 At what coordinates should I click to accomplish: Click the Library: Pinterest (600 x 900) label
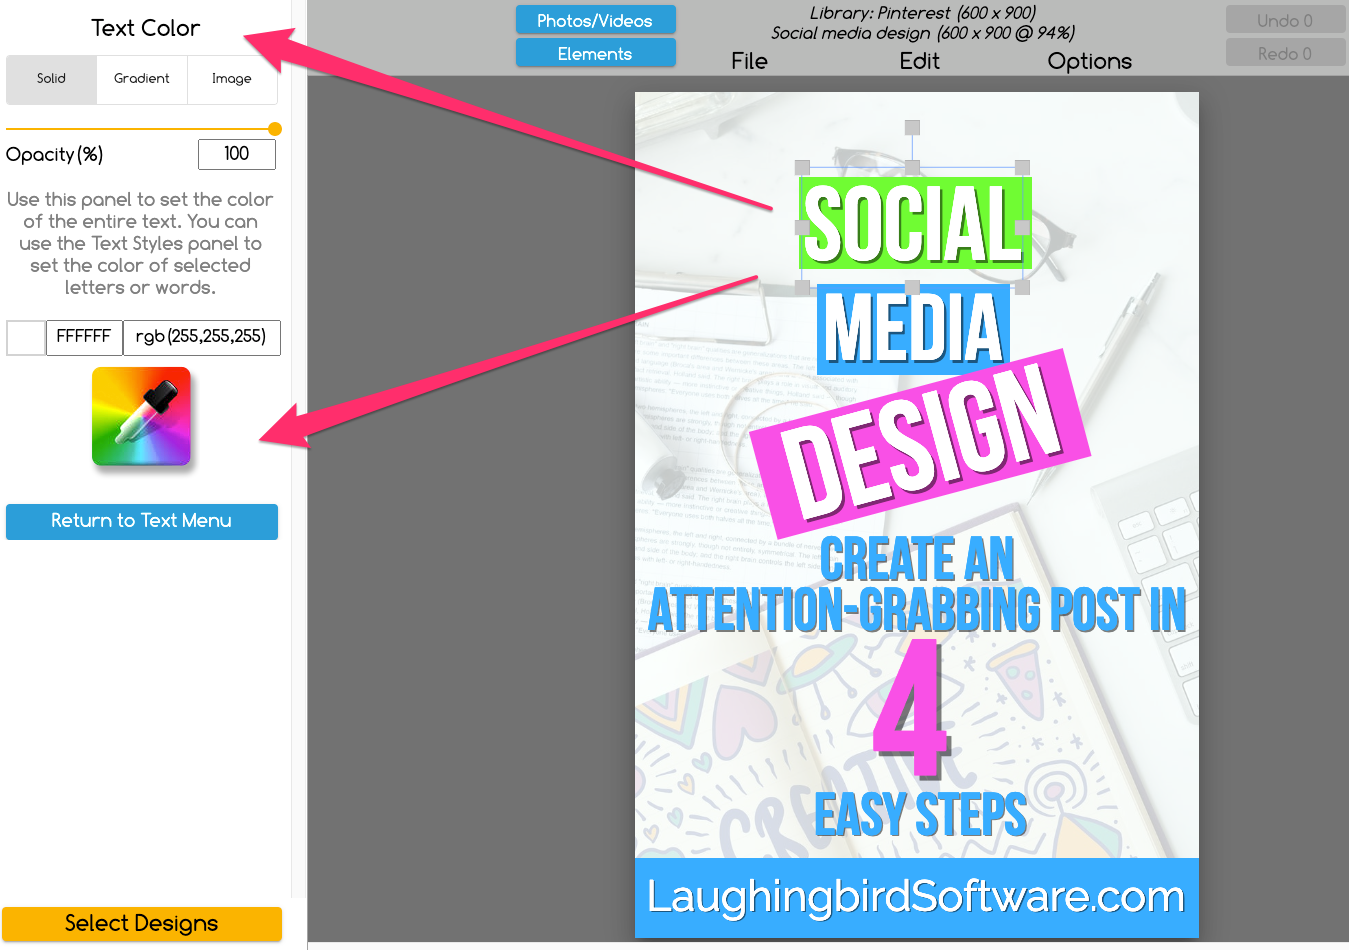pos(922,13)
